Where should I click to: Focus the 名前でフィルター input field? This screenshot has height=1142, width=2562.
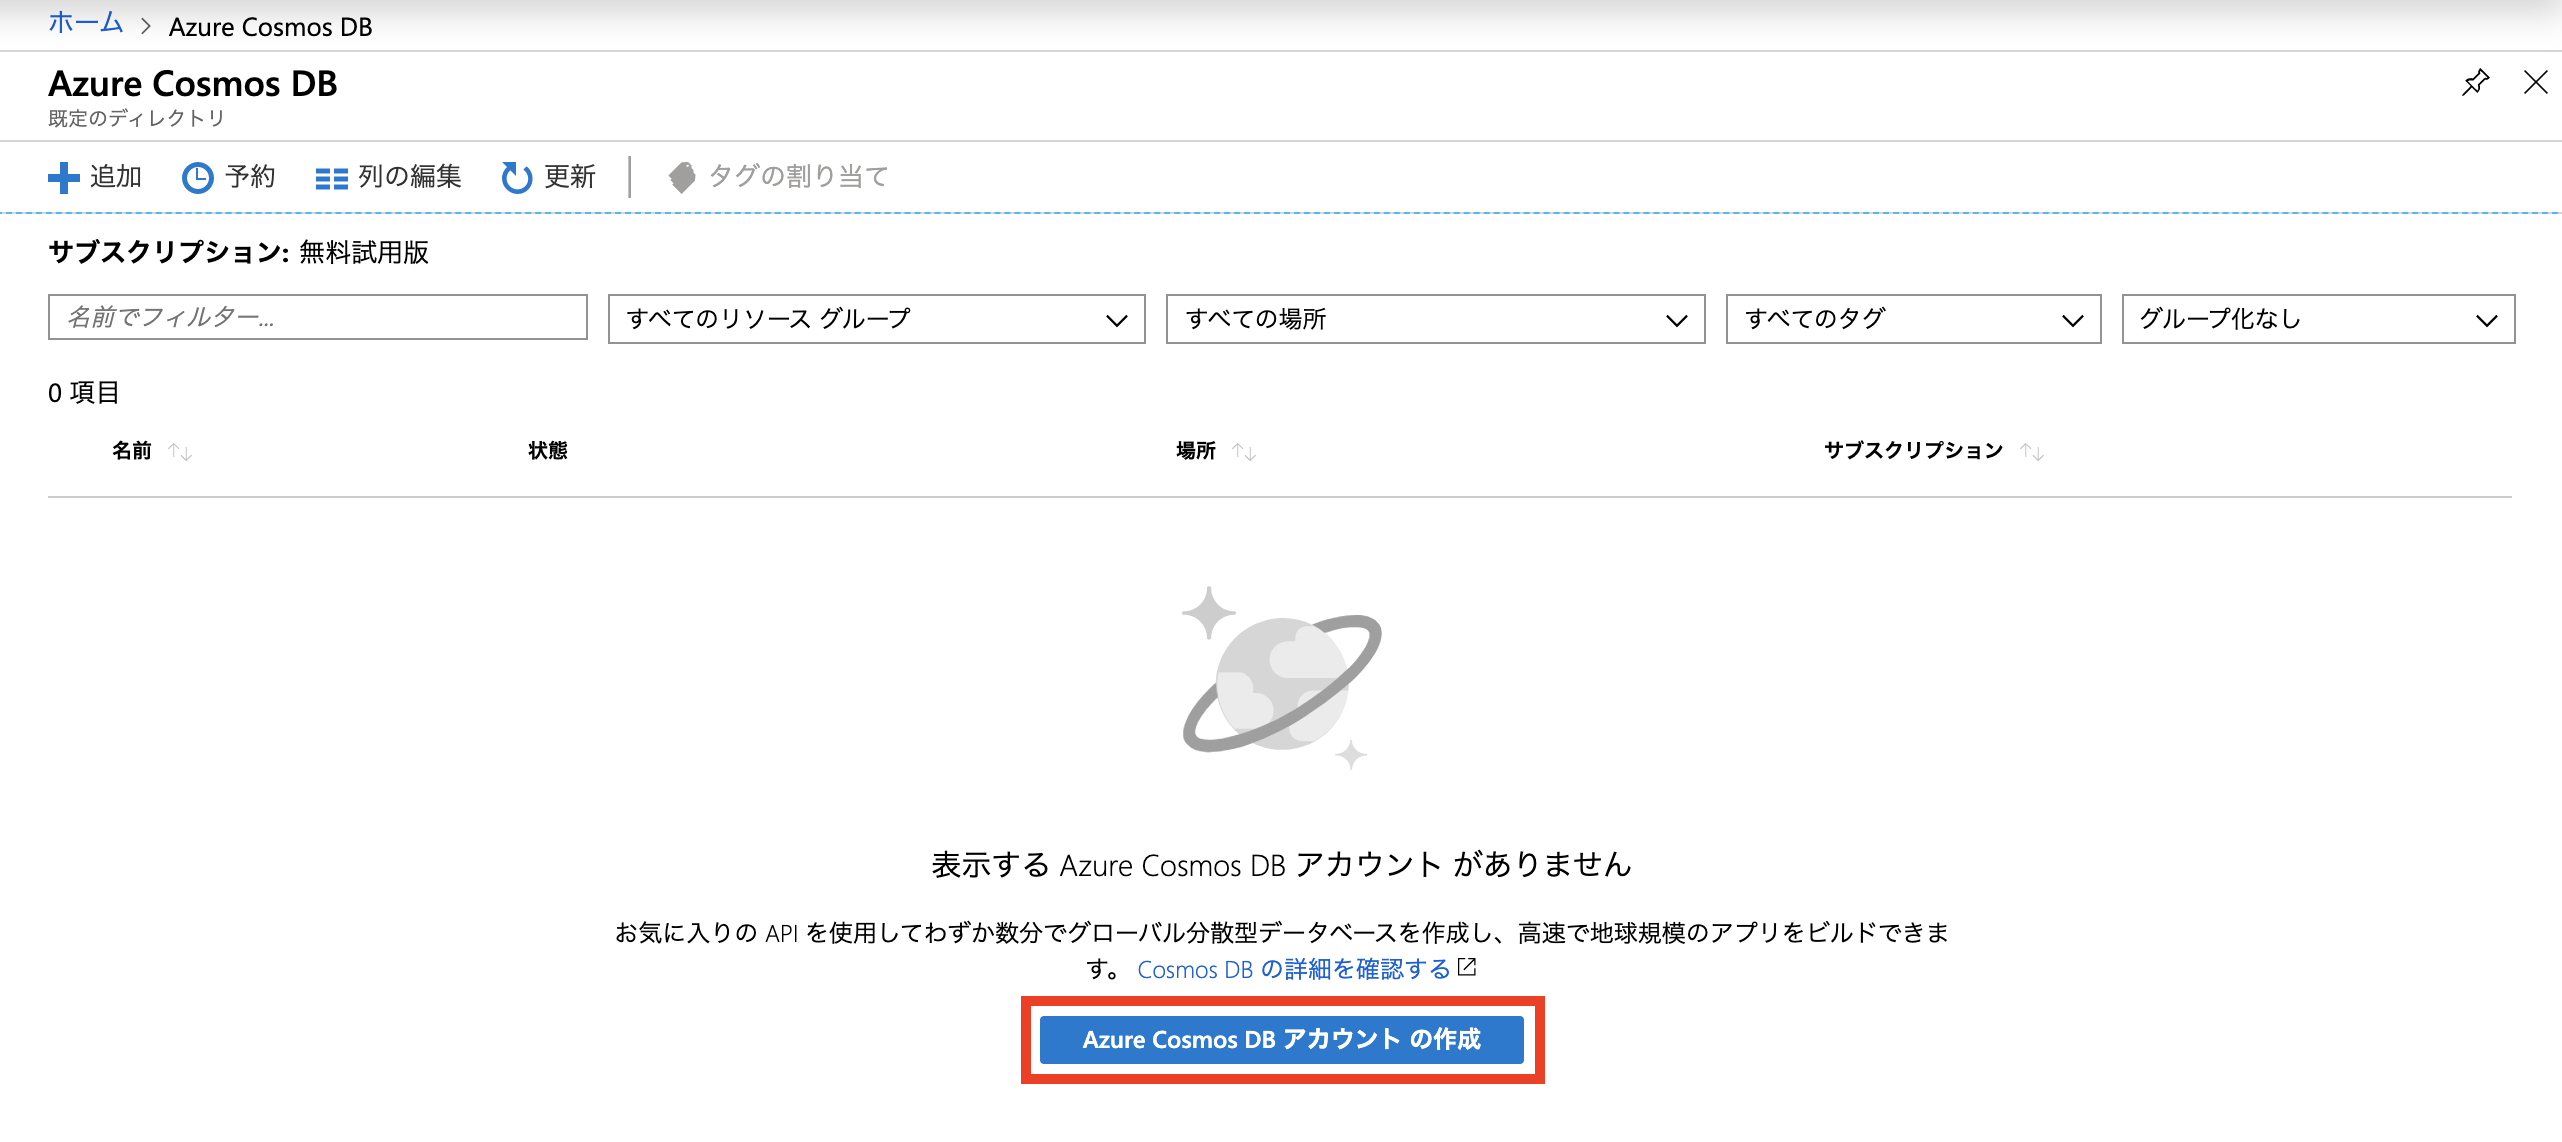[317, 318]
